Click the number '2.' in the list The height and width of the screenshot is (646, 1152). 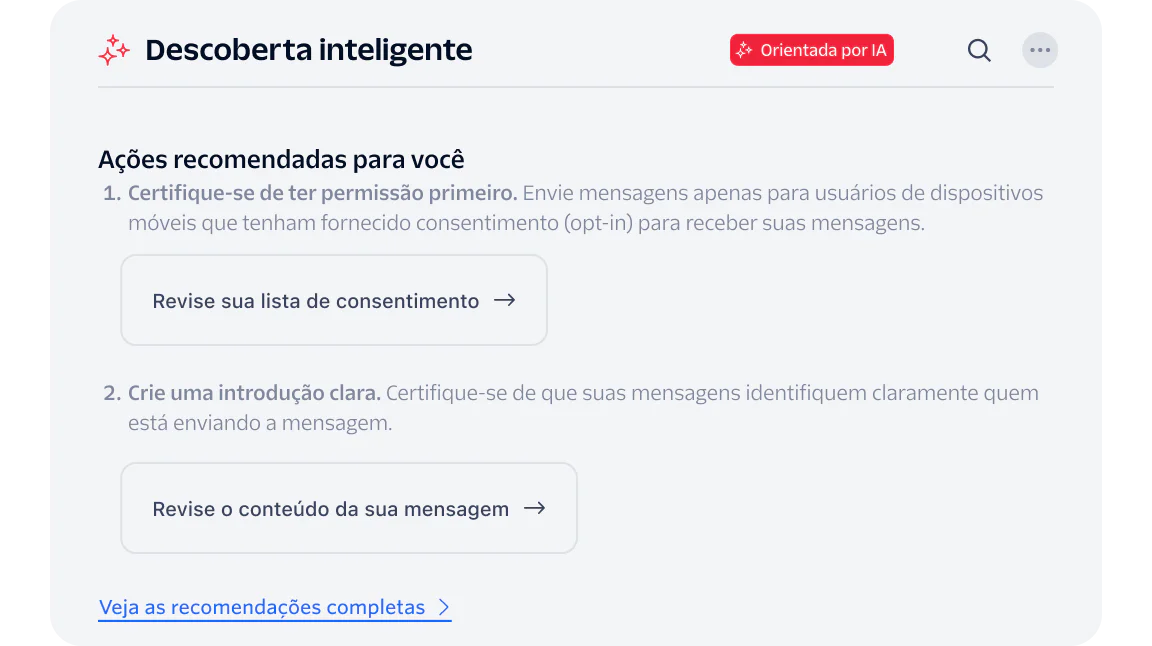pyautogui.click(x=110, y=392)
